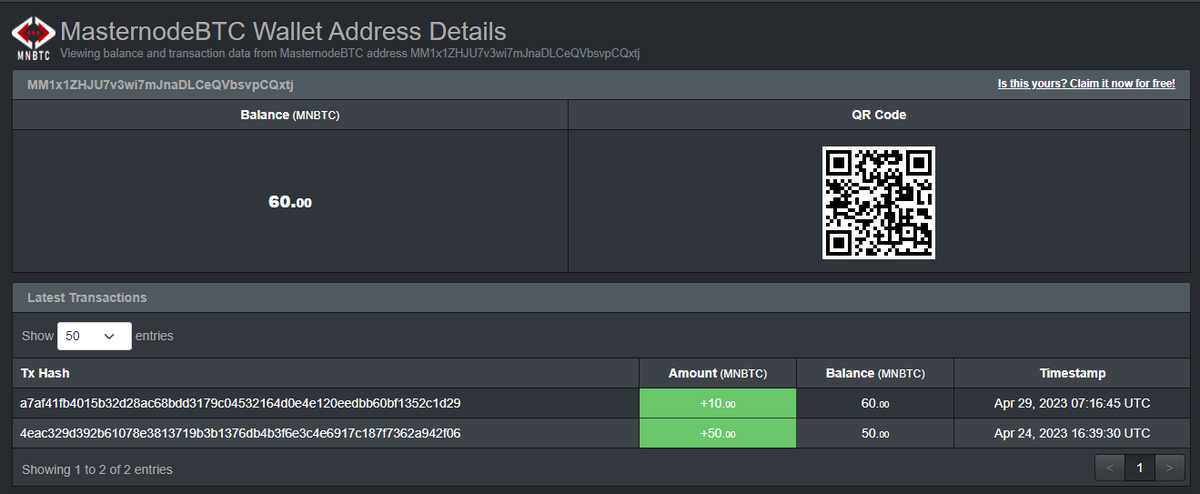Click the 60.00 balance cell in transactions table
The image size is (1200, 494).
click(x=875, y=404)
